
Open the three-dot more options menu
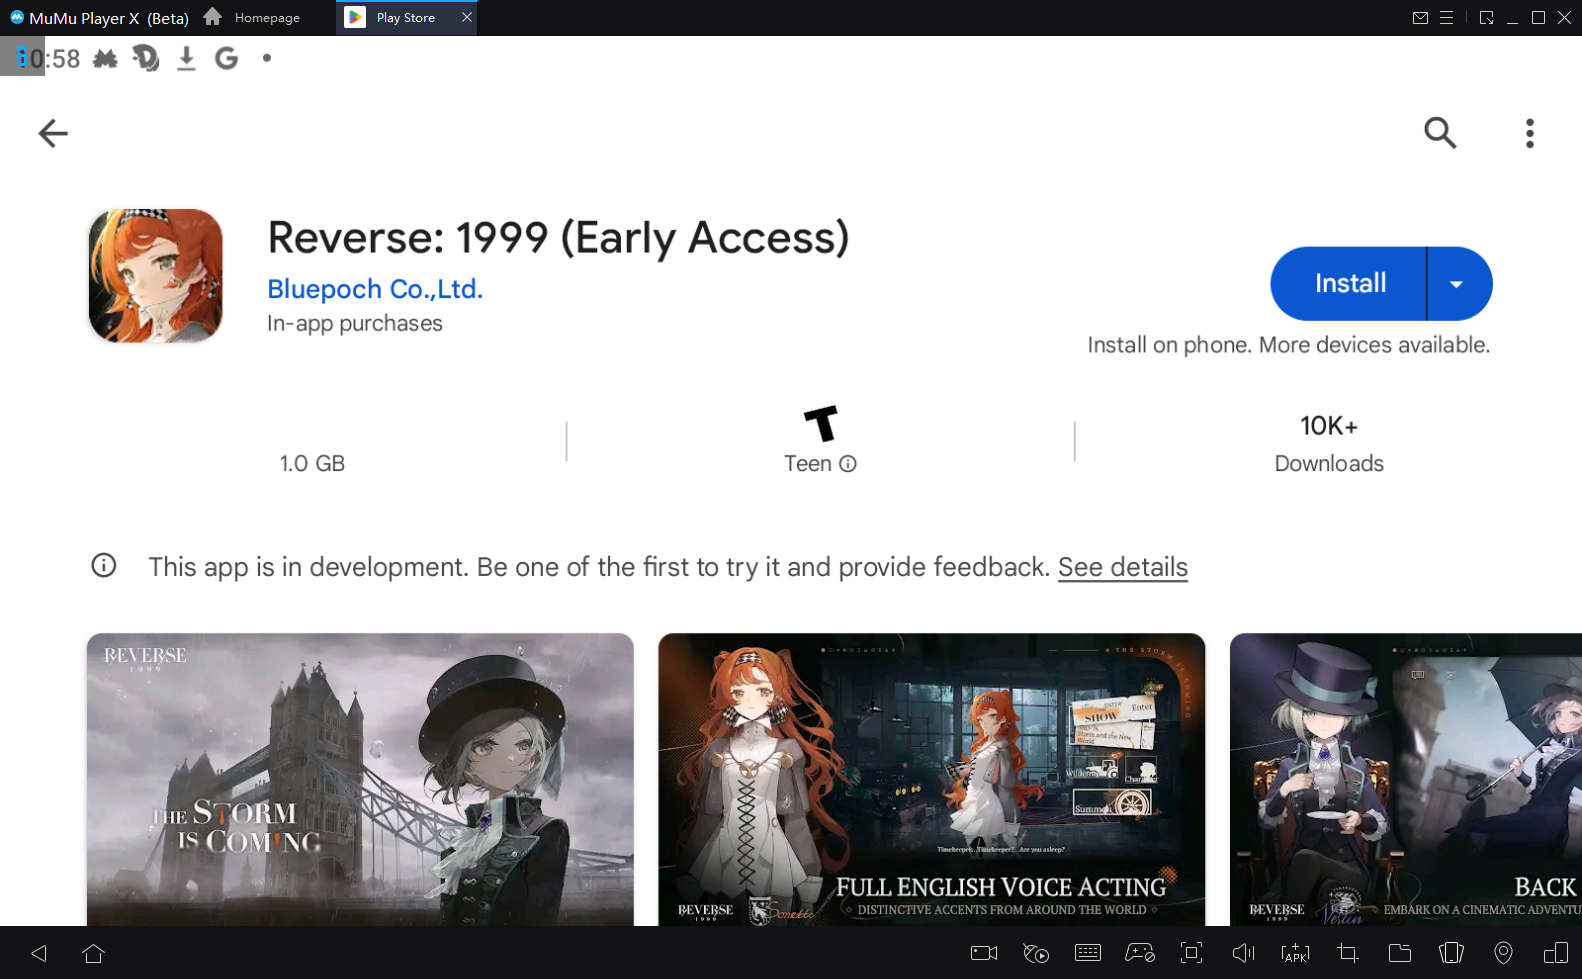point(1529,133)
